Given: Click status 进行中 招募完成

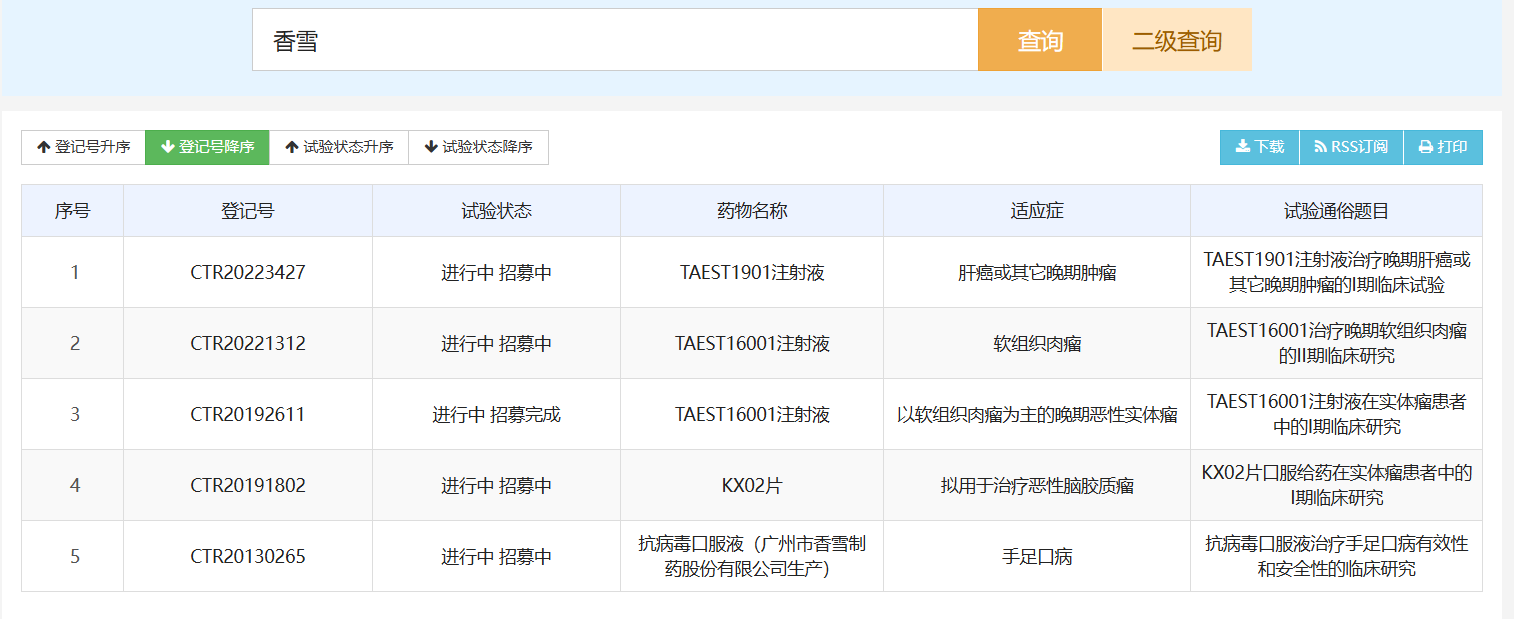Looking at the screenshot, I should (x=497, y=414).
